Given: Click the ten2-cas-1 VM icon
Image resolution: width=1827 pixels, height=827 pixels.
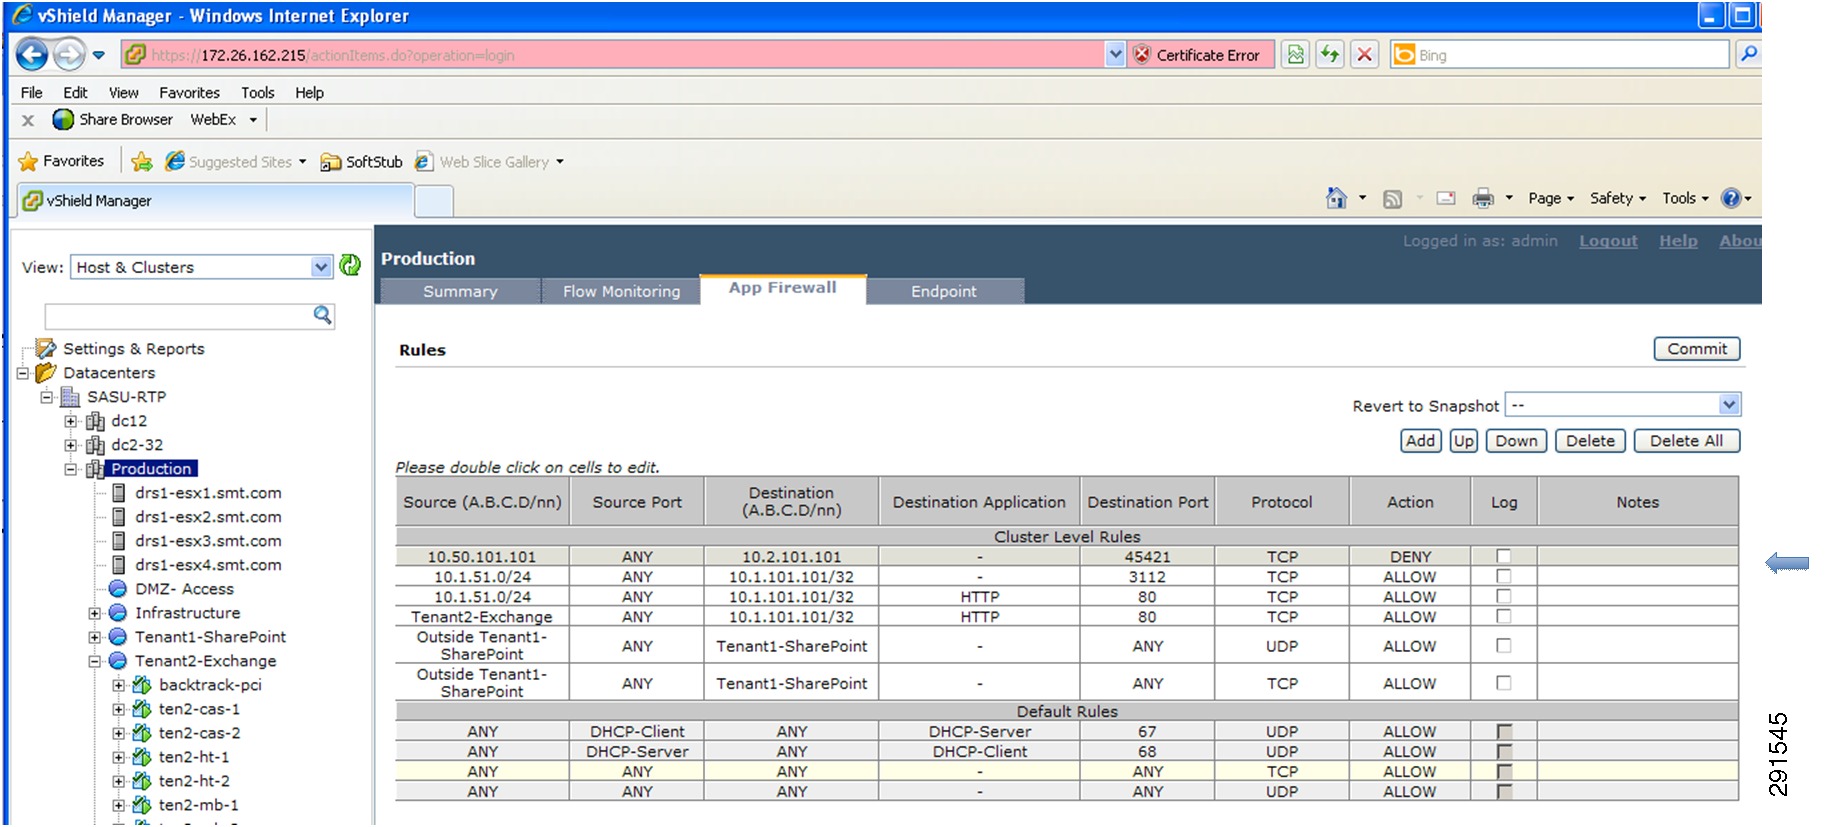Looking at the screenshot, I should coord(142,709).
